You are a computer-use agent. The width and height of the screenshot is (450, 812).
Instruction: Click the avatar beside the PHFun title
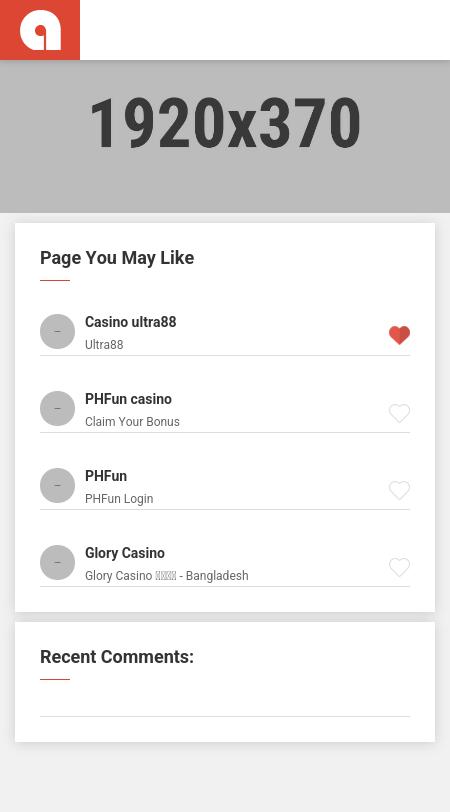click(x=57, y=486)
